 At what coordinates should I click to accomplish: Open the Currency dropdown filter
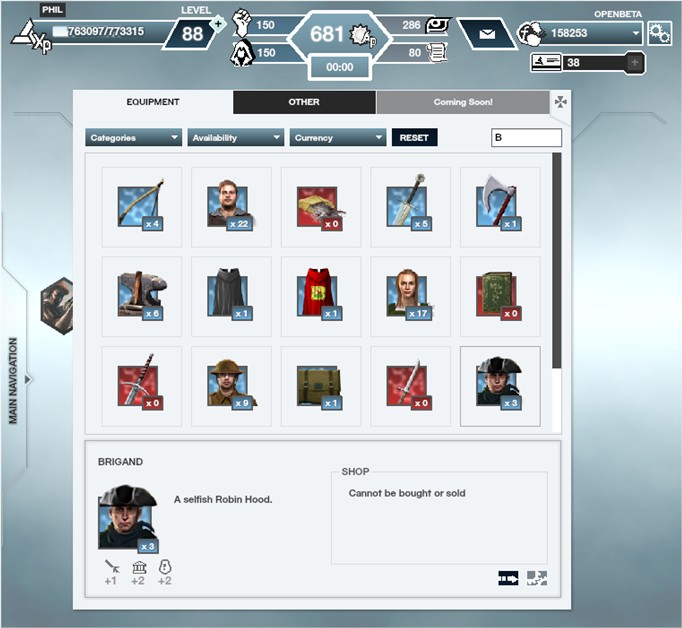pyautogui.click(x=338, y=137)
